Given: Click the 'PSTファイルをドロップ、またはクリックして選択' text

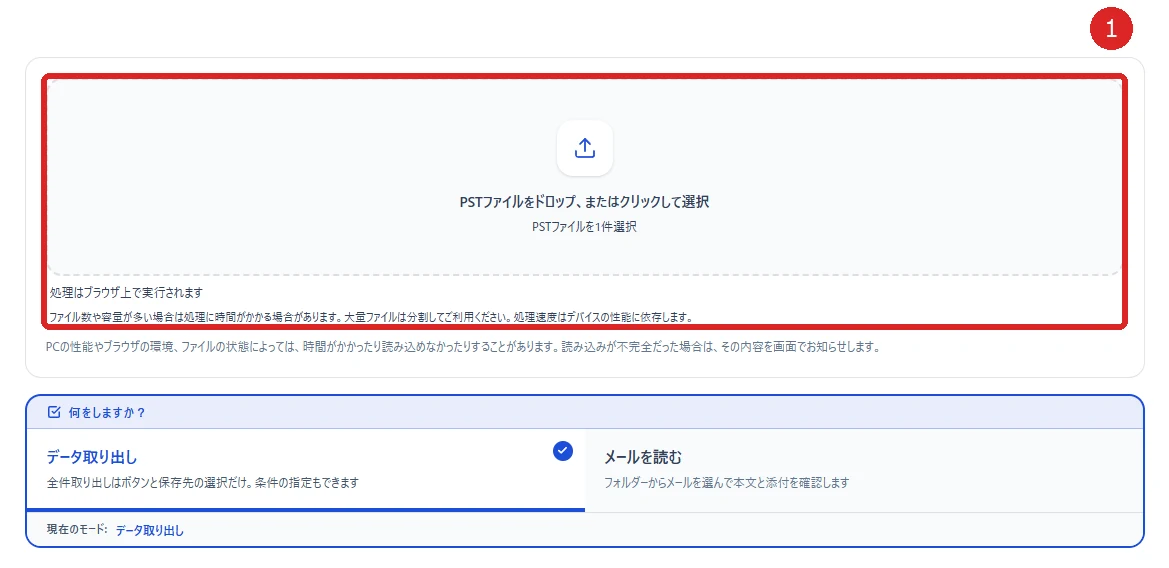Looking at the screenshot, I should click(584, 202).
